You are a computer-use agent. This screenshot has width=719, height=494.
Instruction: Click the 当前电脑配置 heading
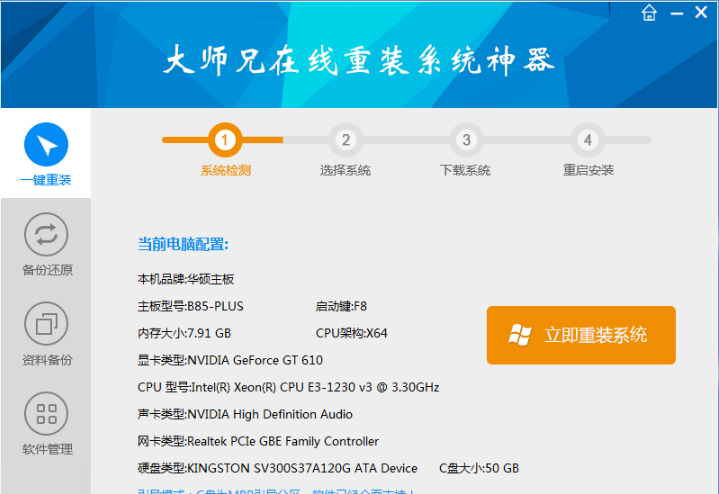(183, 244)
